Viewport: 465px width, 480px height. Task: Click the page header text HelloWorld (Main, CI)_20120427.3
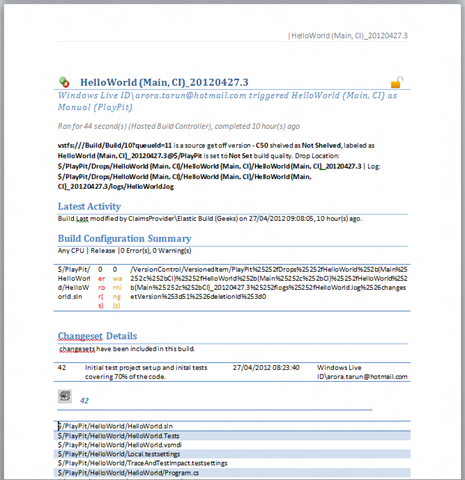click(348, 36)
